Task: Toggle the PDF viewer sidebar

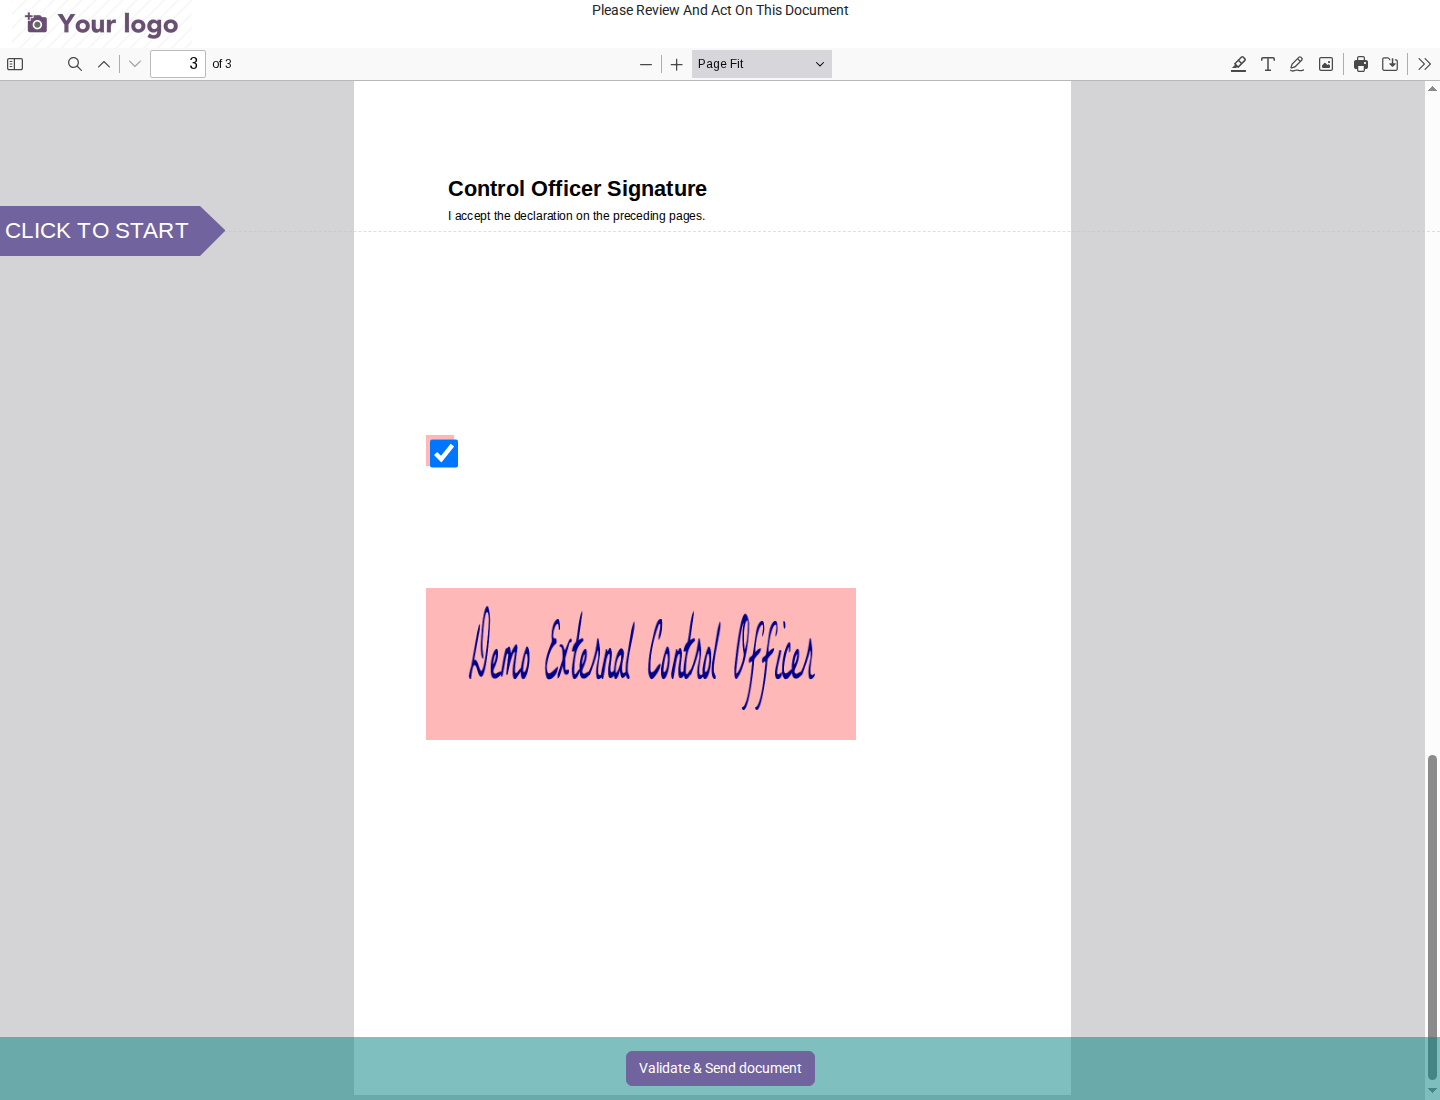Action: click(15, 64)
